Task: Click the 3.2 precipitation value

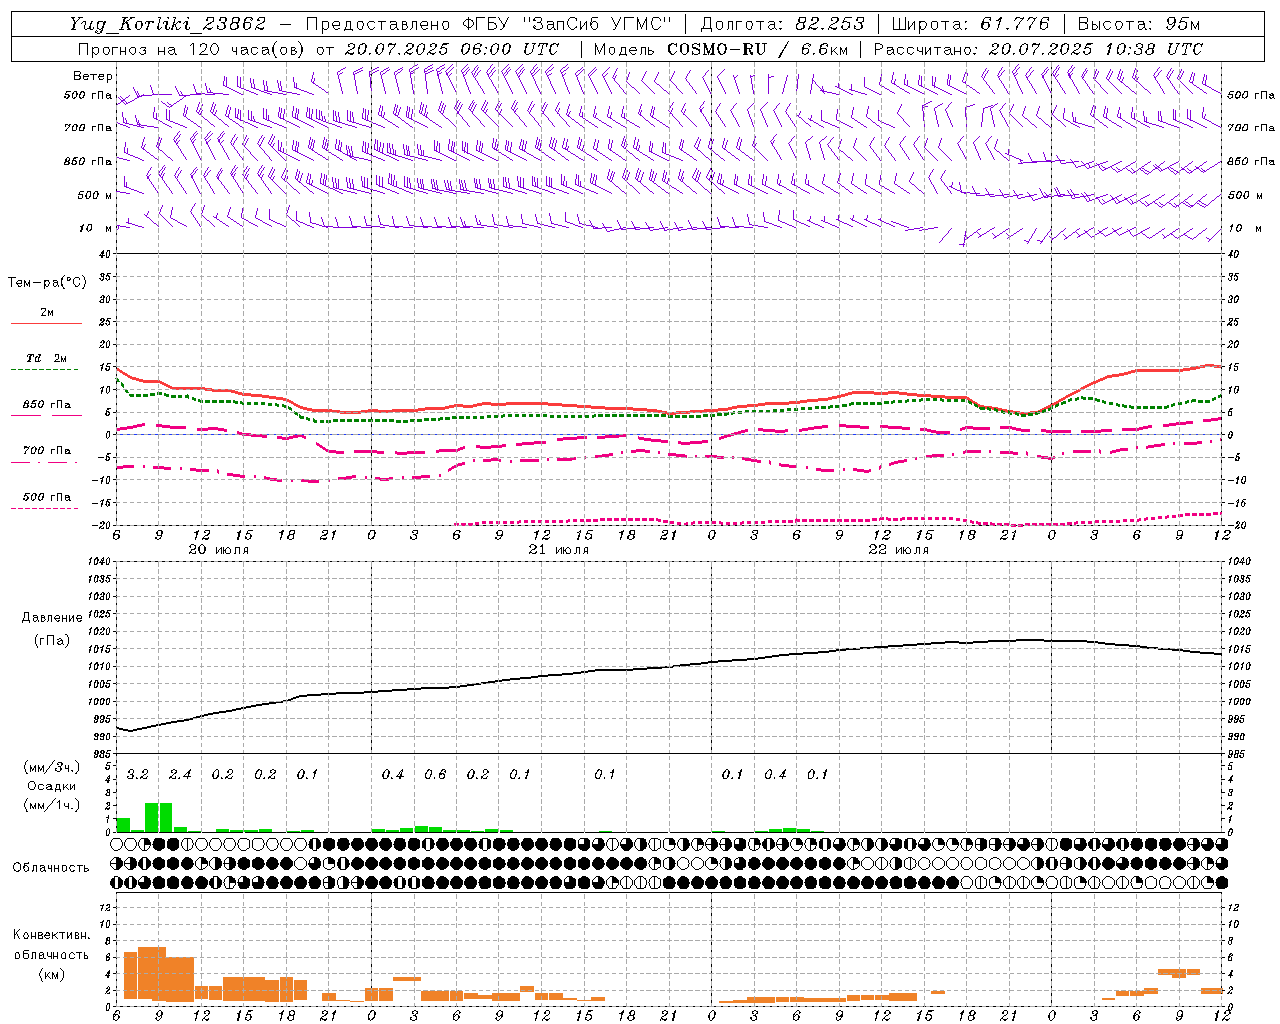Action: click(138, 775)
